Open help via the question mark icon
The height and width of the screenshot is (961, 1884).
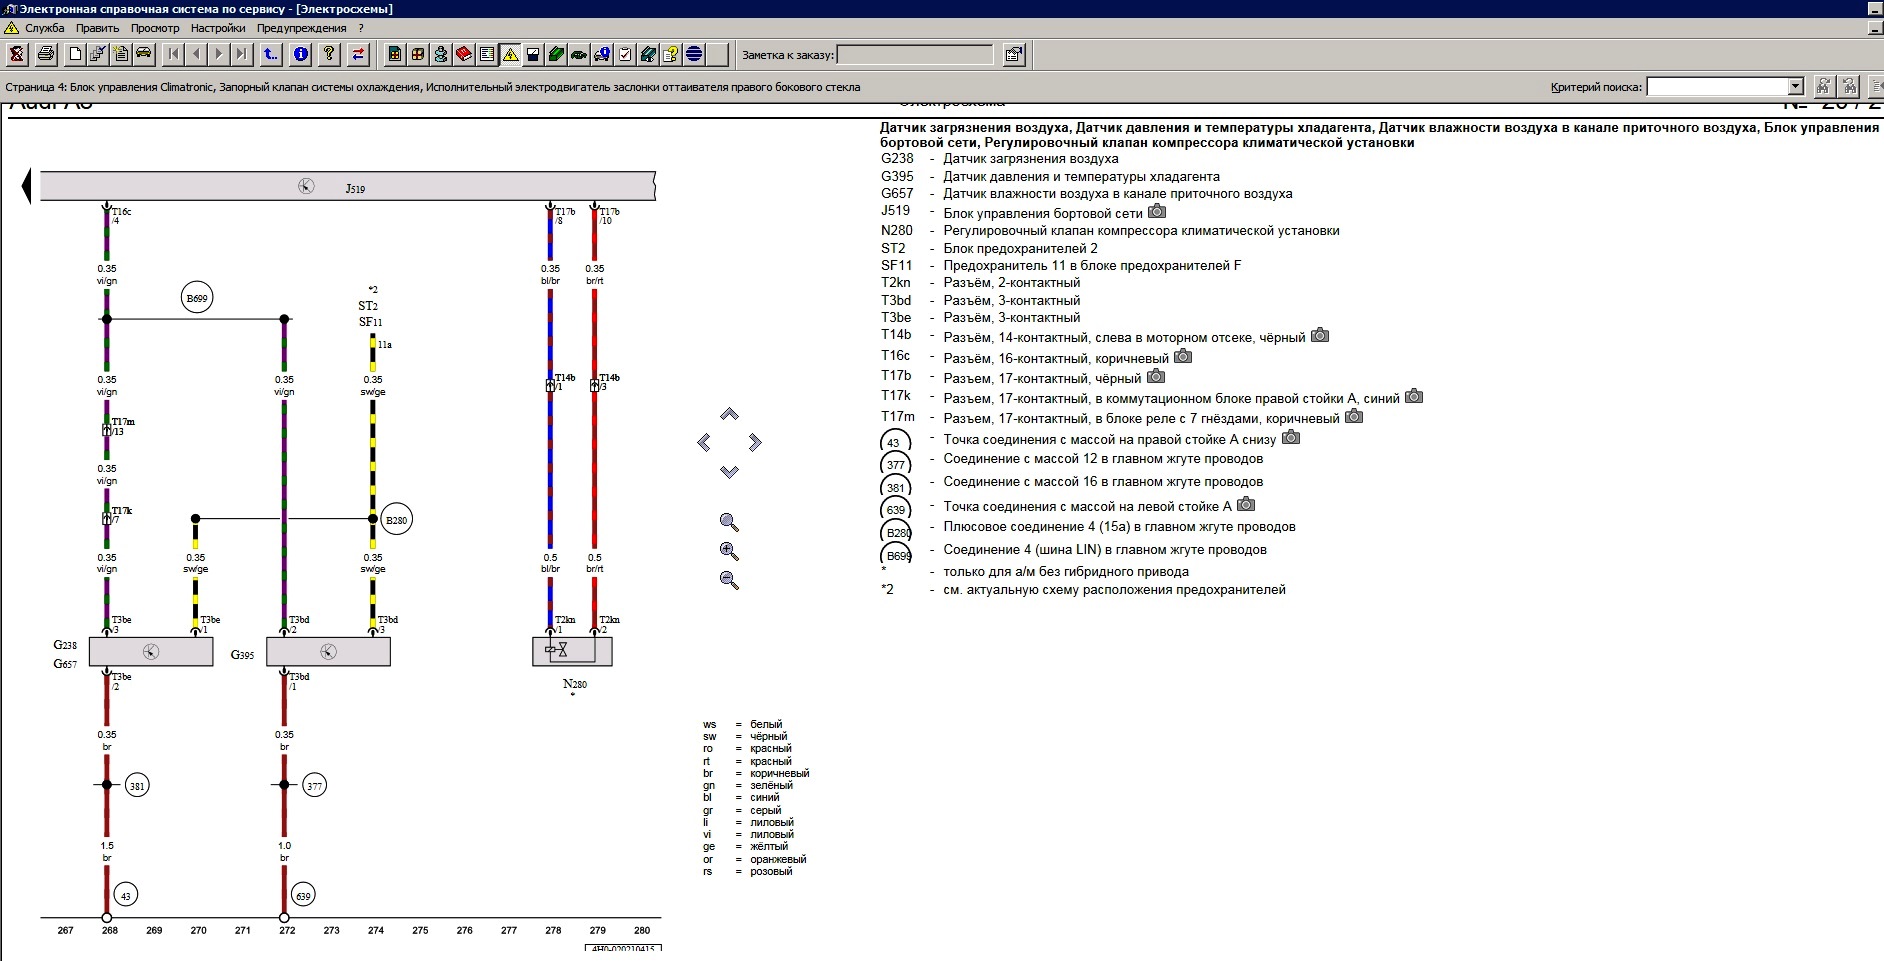pyautogui.click(x=328, y=54)
